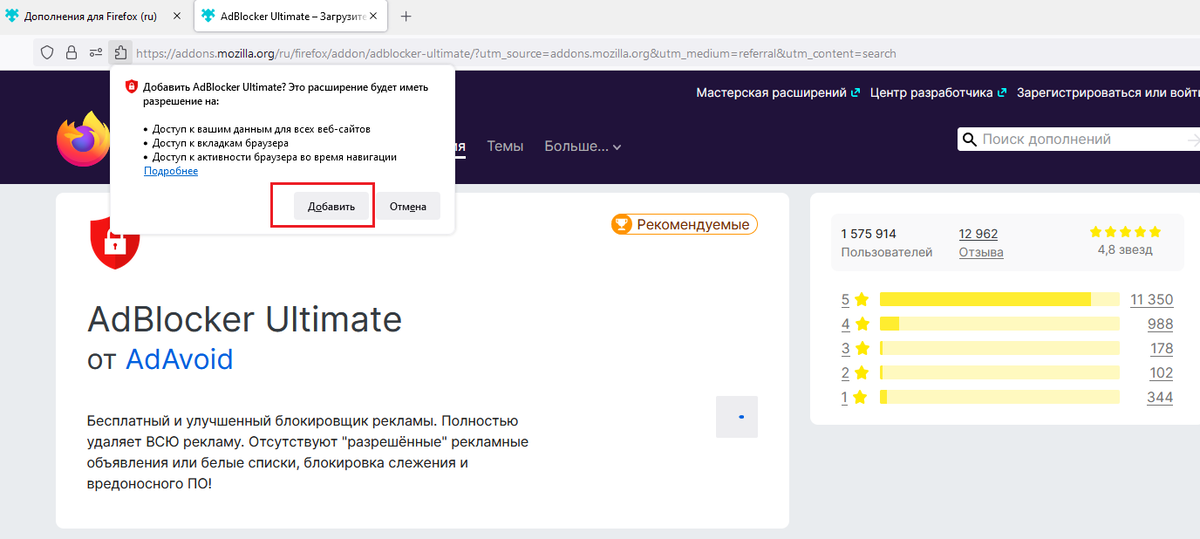Click the AdBlocker Ultimate shield logo
The width and height of the screenshot is (1200, 539).
click(x=114, y=244)
